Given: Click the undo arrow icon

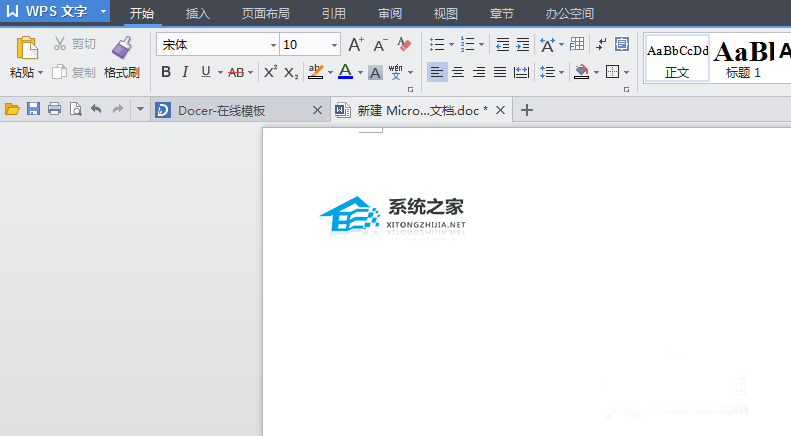Looking at the screenshot, I should [96, 109].
